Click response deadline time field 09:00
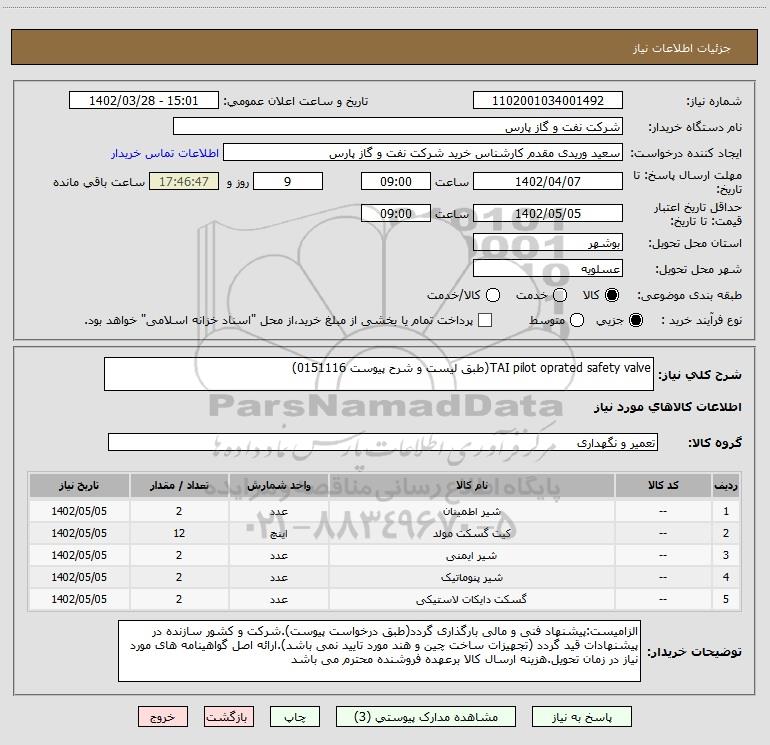The width and height of the screenshot is (770, 745). [x=396, y=181]
